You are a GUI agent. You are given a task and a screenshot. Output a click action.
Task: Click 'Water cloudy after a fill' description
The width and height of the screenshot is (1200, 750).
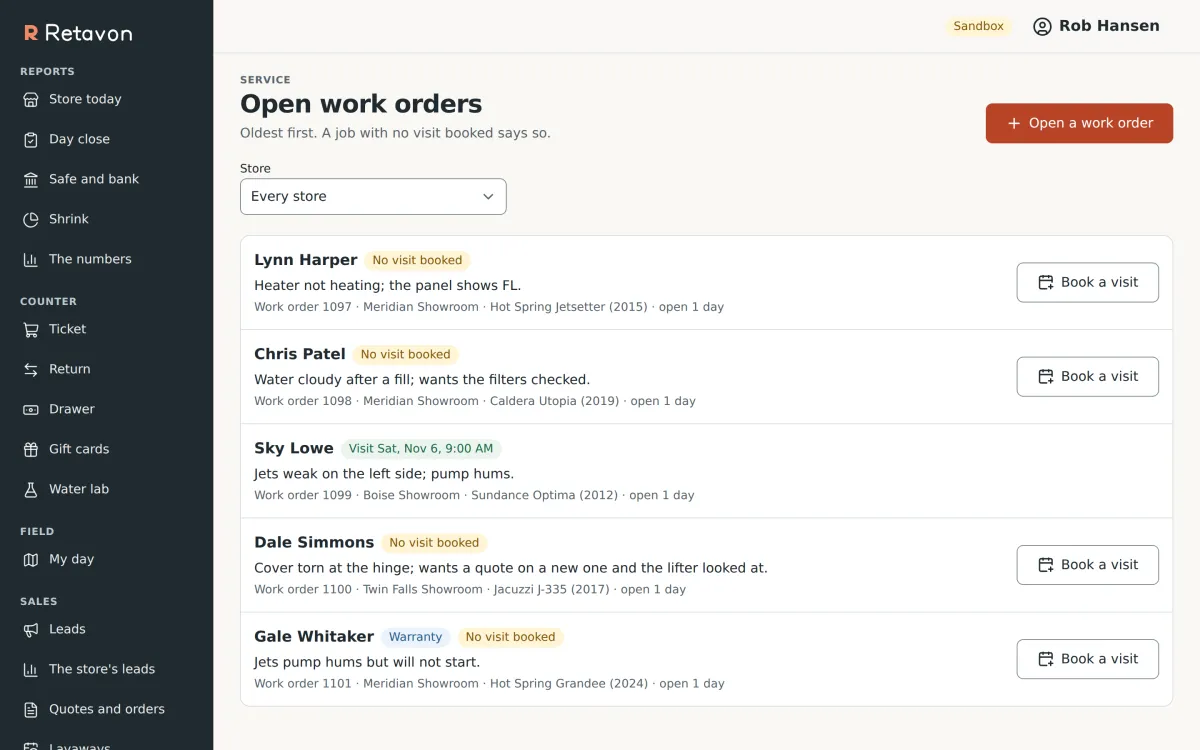pyautogui.click(x=422, y=380)
